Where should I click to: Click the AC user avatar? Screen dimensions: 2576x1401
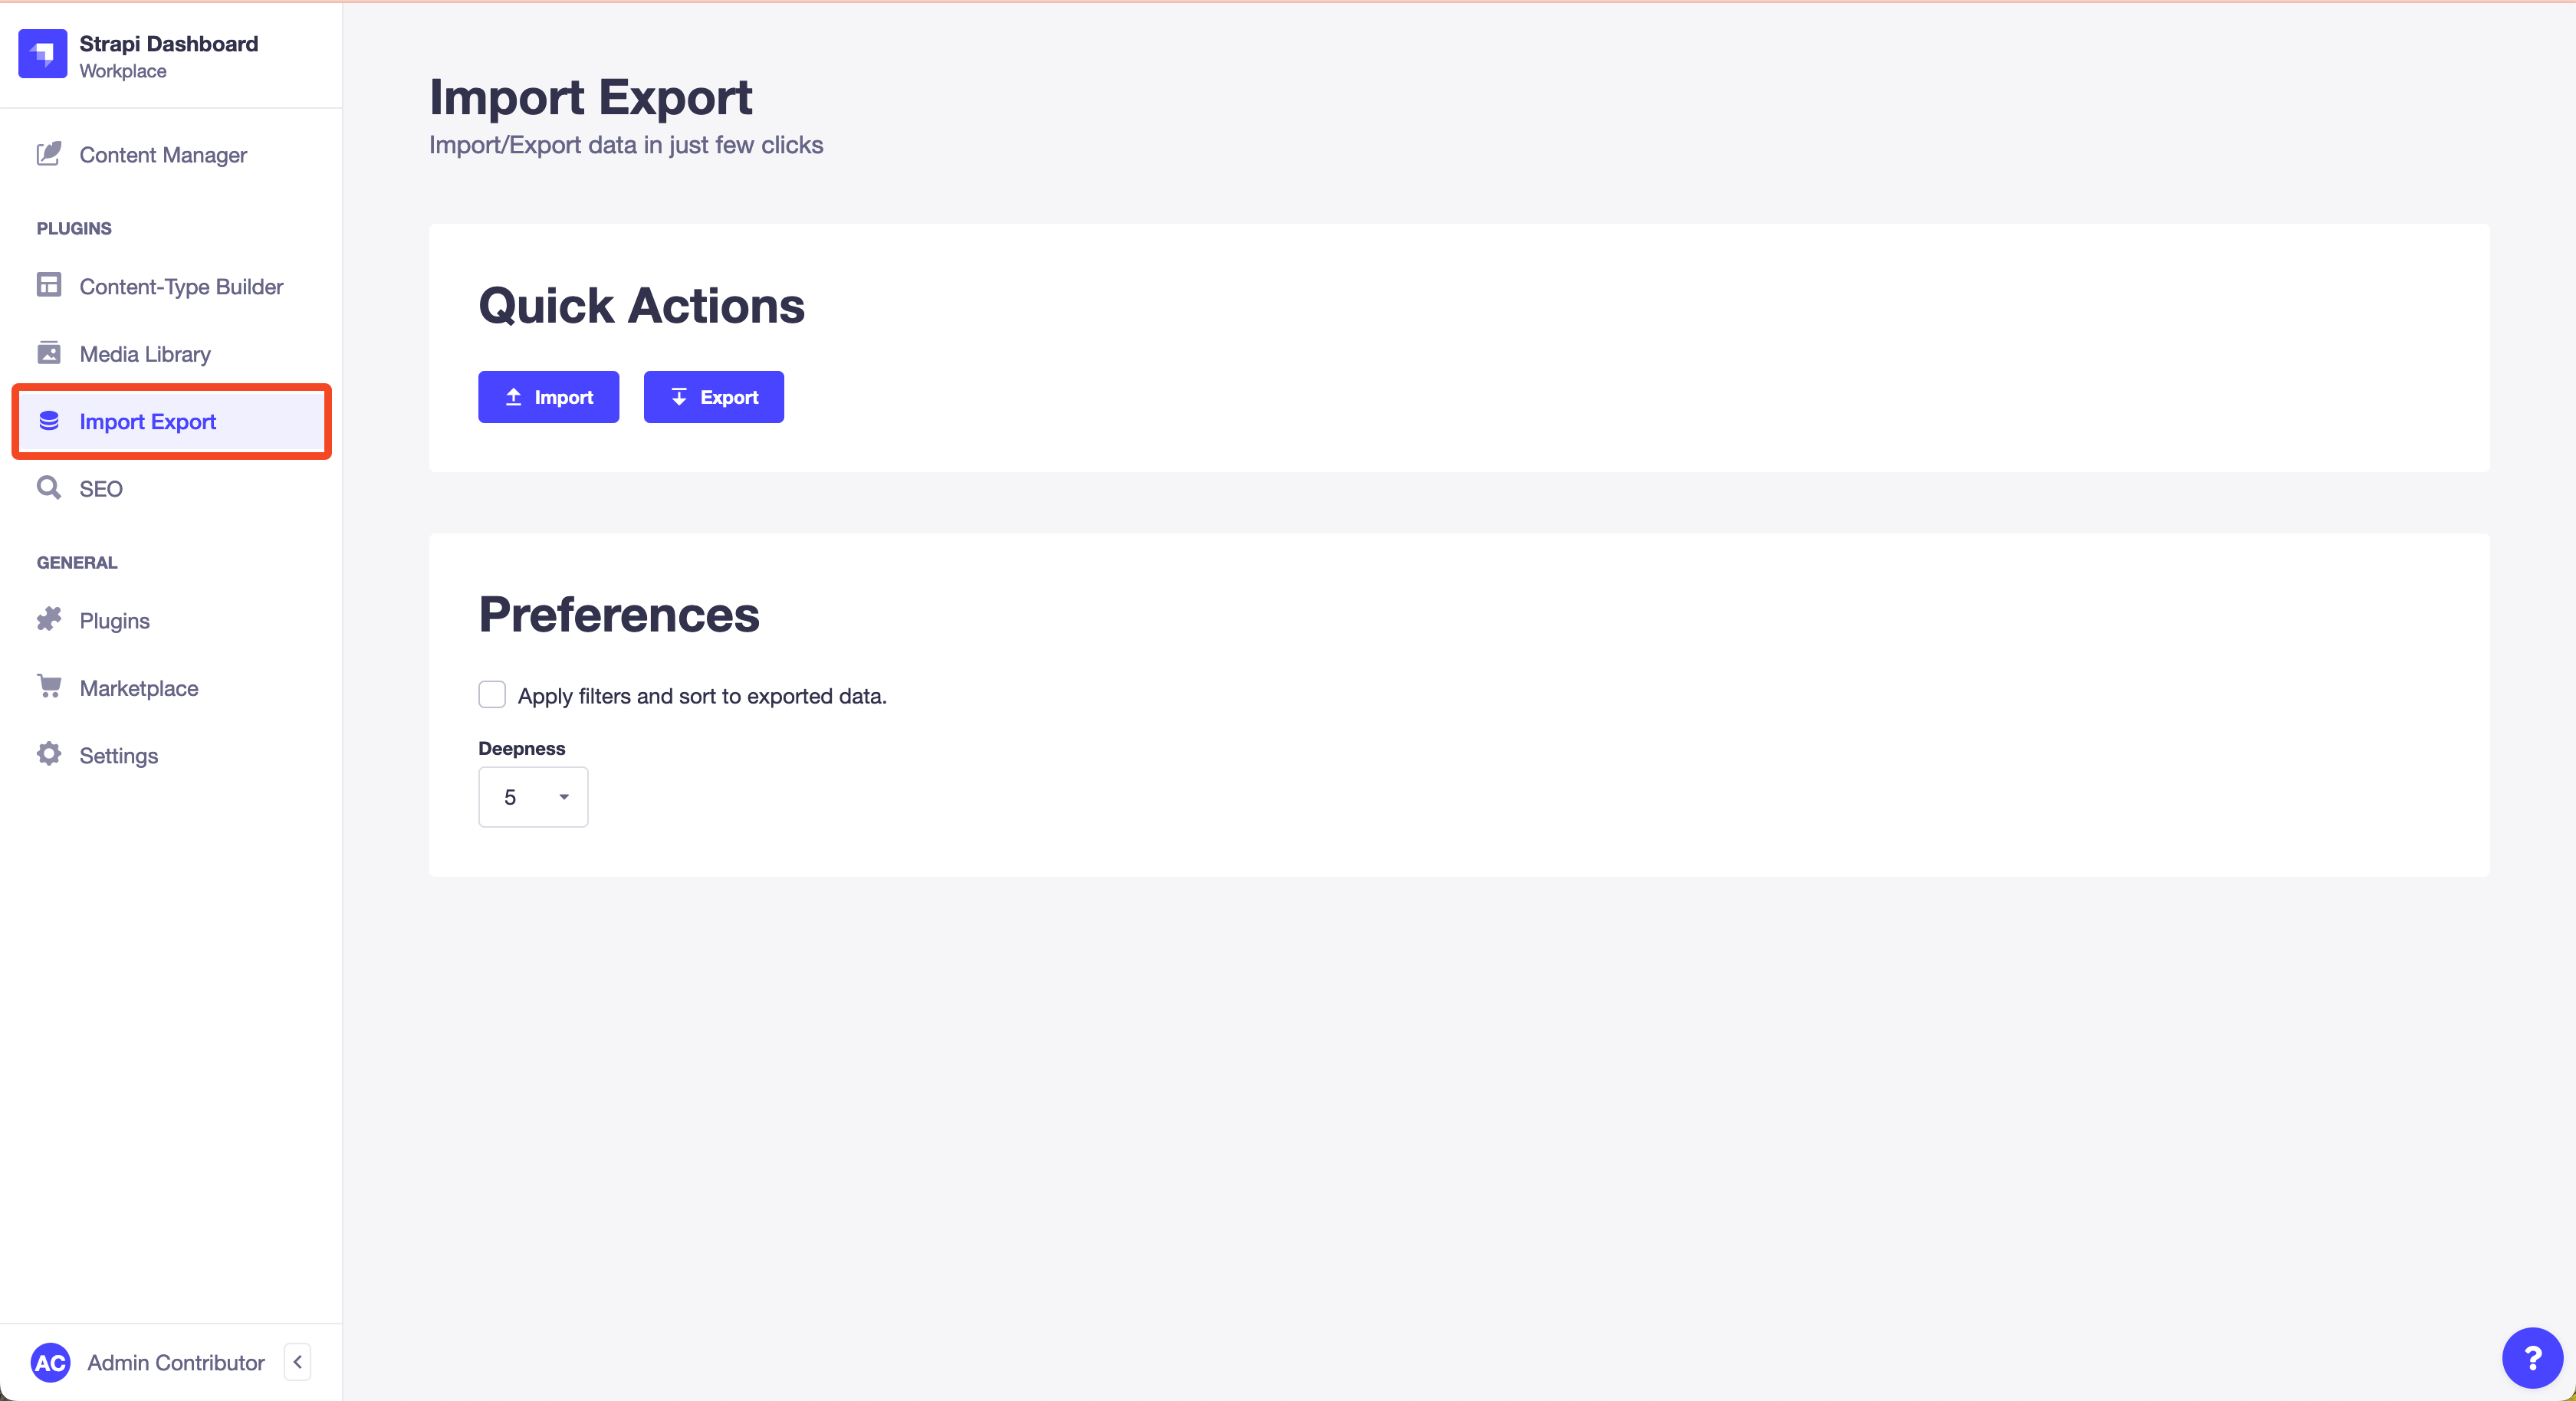[51, 1362]
